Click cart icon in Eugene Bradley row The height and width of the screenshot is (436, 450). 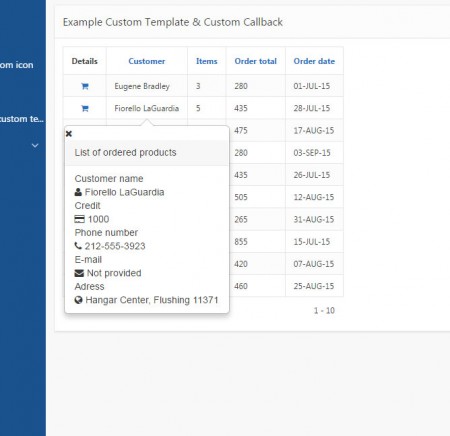pos(85,86)
